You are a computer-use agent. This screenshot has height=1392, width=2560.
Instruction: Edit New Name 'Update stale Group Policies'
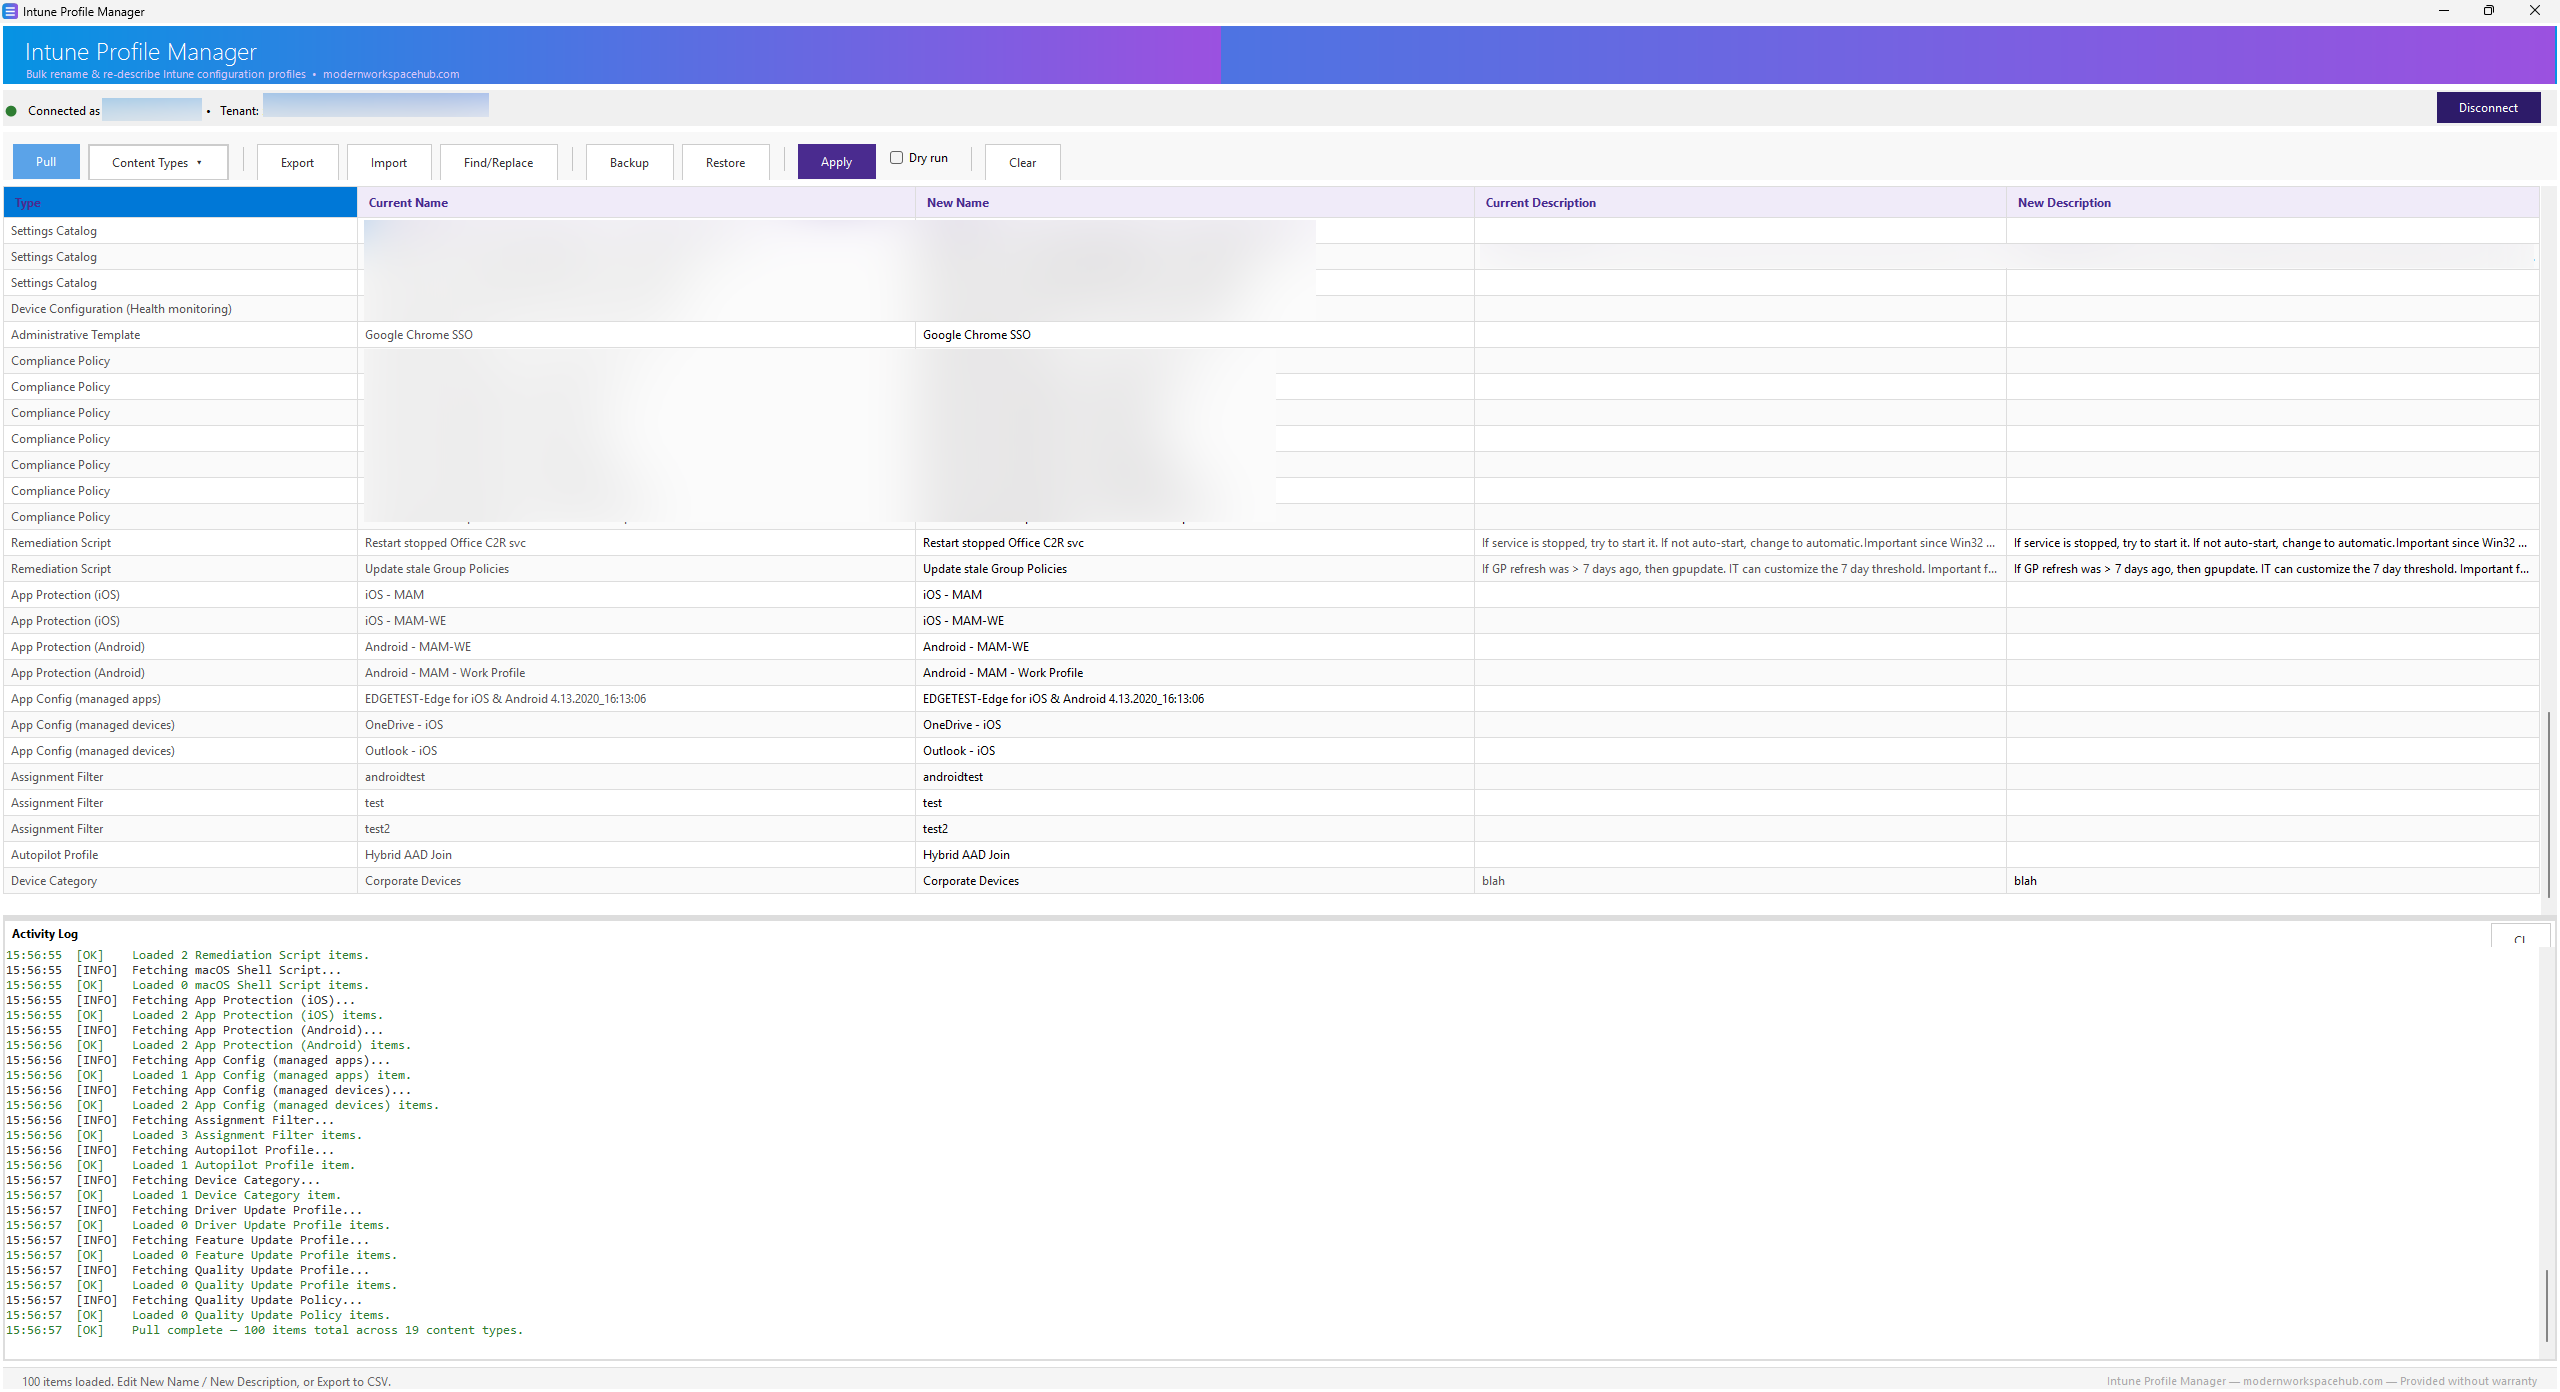tap(1195, 569)
